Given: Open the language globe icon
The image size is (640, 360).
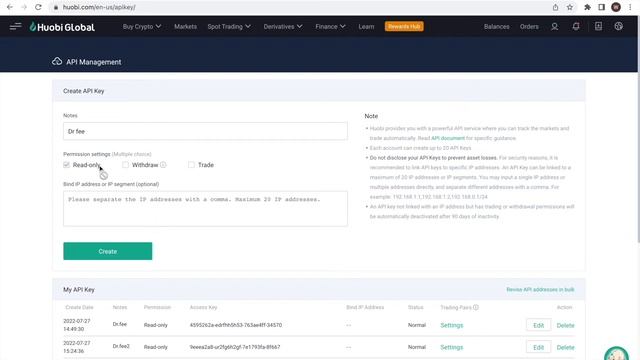Looking at the screenshot, I should (619, 27).
